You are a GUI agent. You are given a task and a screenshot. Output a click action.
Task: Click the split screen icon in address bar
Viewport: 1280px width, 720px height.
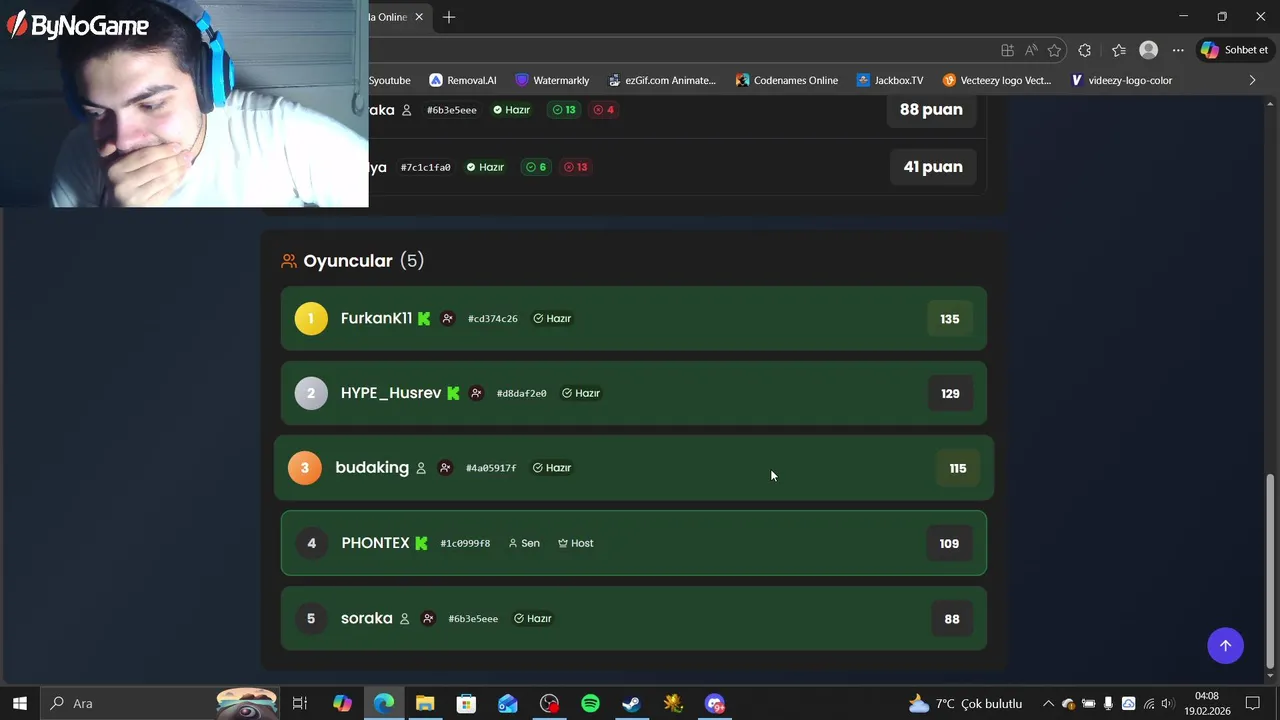pos(1007,50)
